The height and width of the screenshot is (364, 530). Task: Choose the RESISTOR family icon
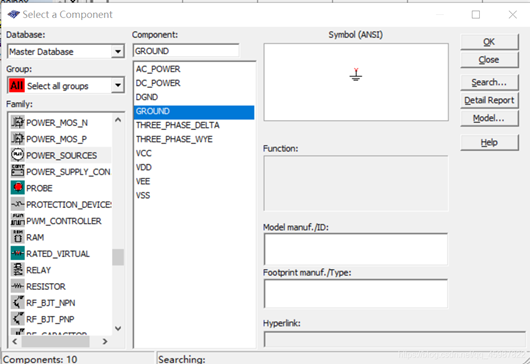(x=18, y=286)
